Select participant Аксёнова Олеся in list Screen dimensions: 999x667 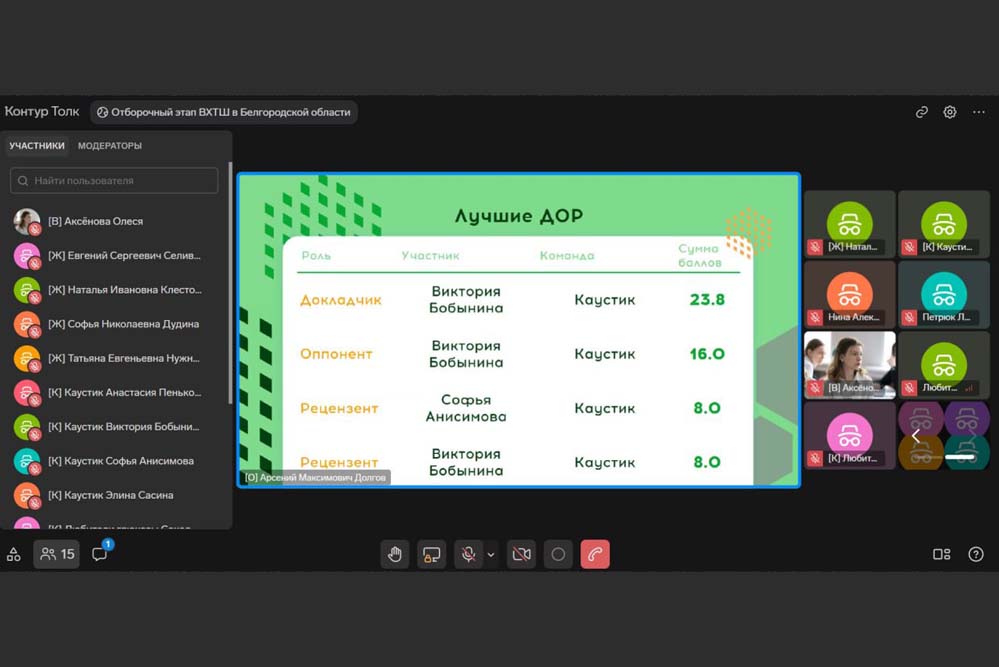click(x=95, y=222)
